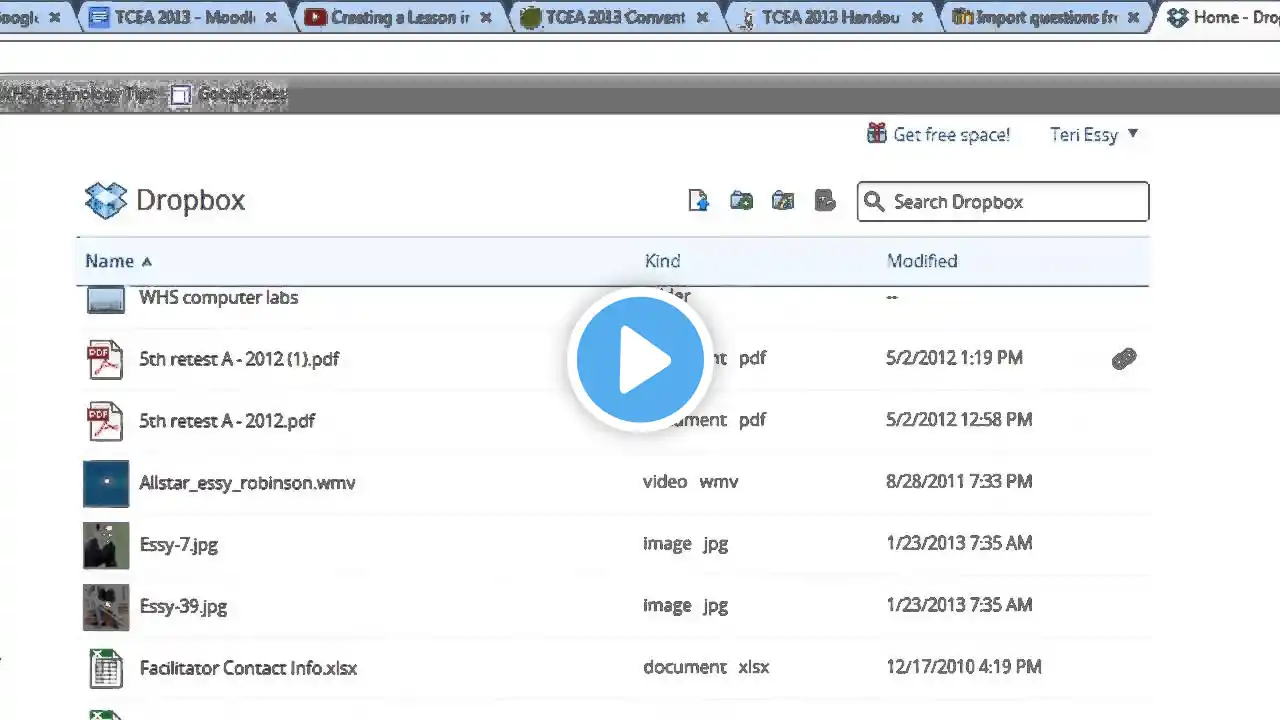Sort files by Kind column

pyautogui.click(x=662, y=261)
